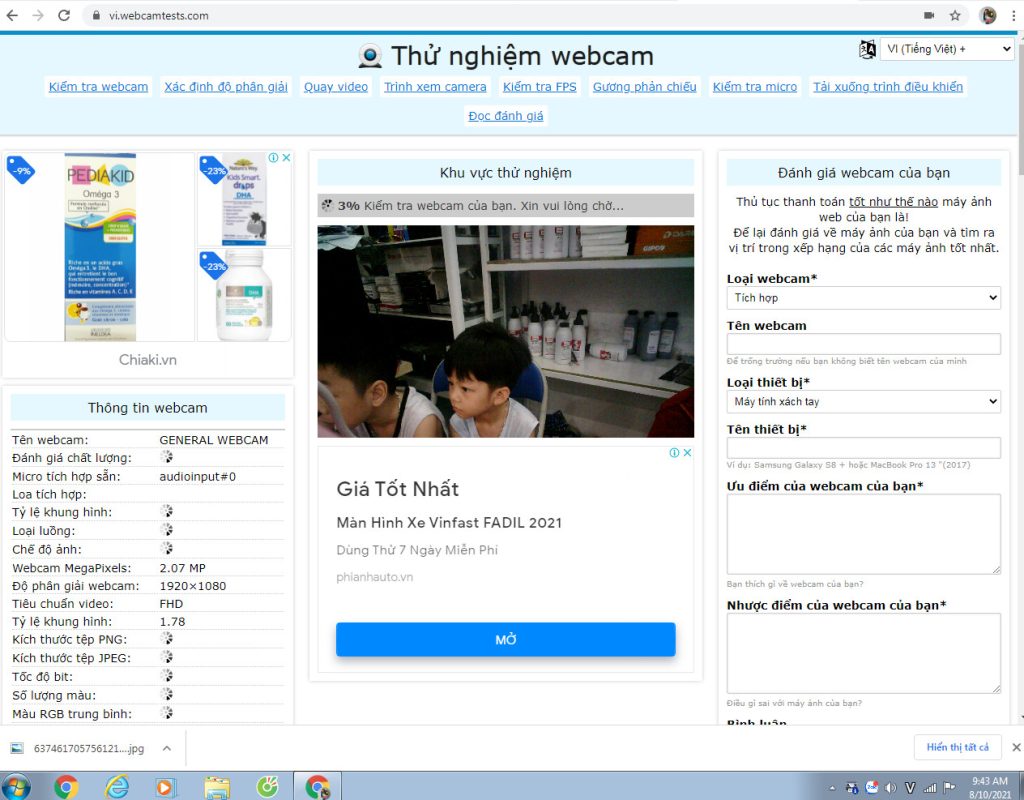
Task: Expand the Loại webcam dropdown
Action: pos(863,298)
